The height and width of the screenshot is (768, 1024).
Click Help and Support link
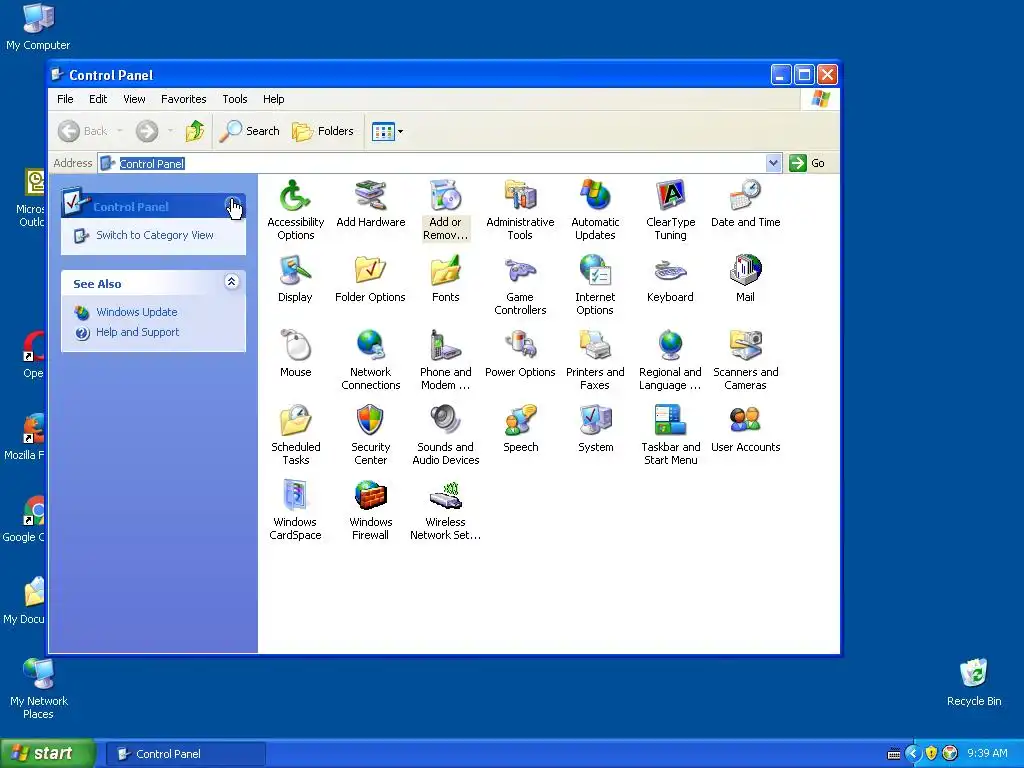[137, 332]
